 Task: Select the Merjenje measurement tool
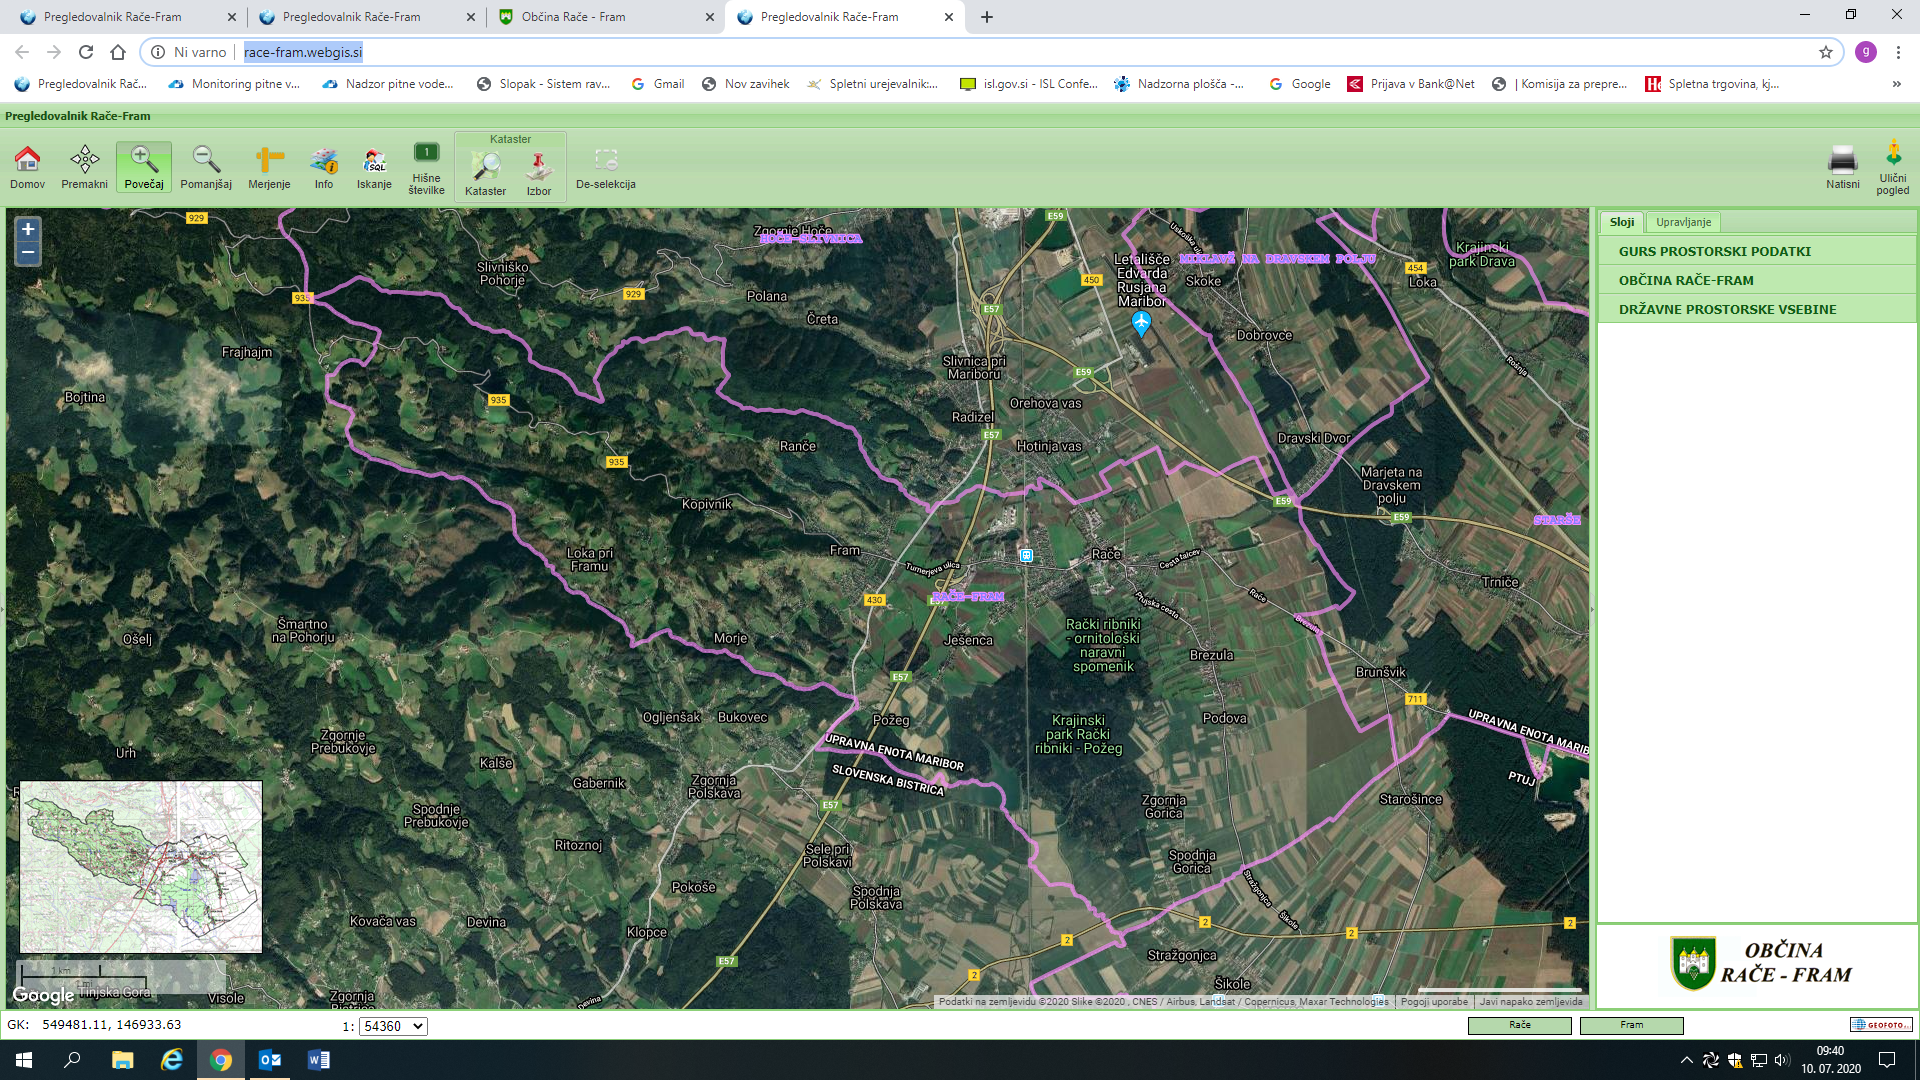[269, 166]
